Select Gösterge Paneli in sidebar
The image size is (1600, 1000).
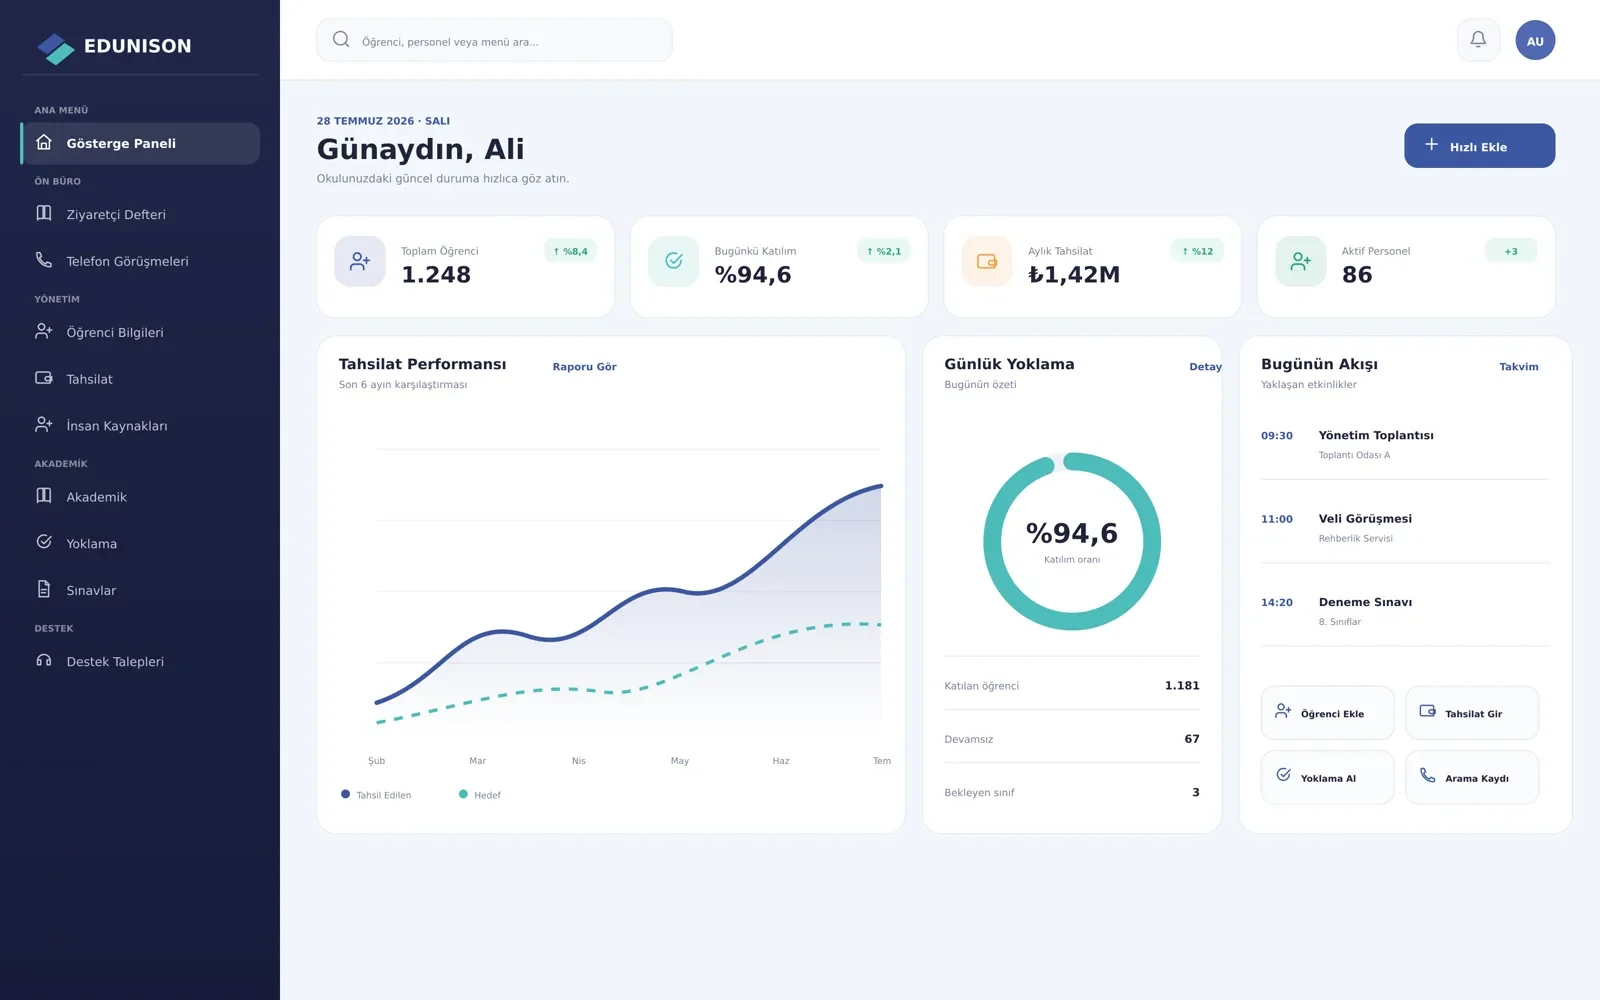coord(140,144)
